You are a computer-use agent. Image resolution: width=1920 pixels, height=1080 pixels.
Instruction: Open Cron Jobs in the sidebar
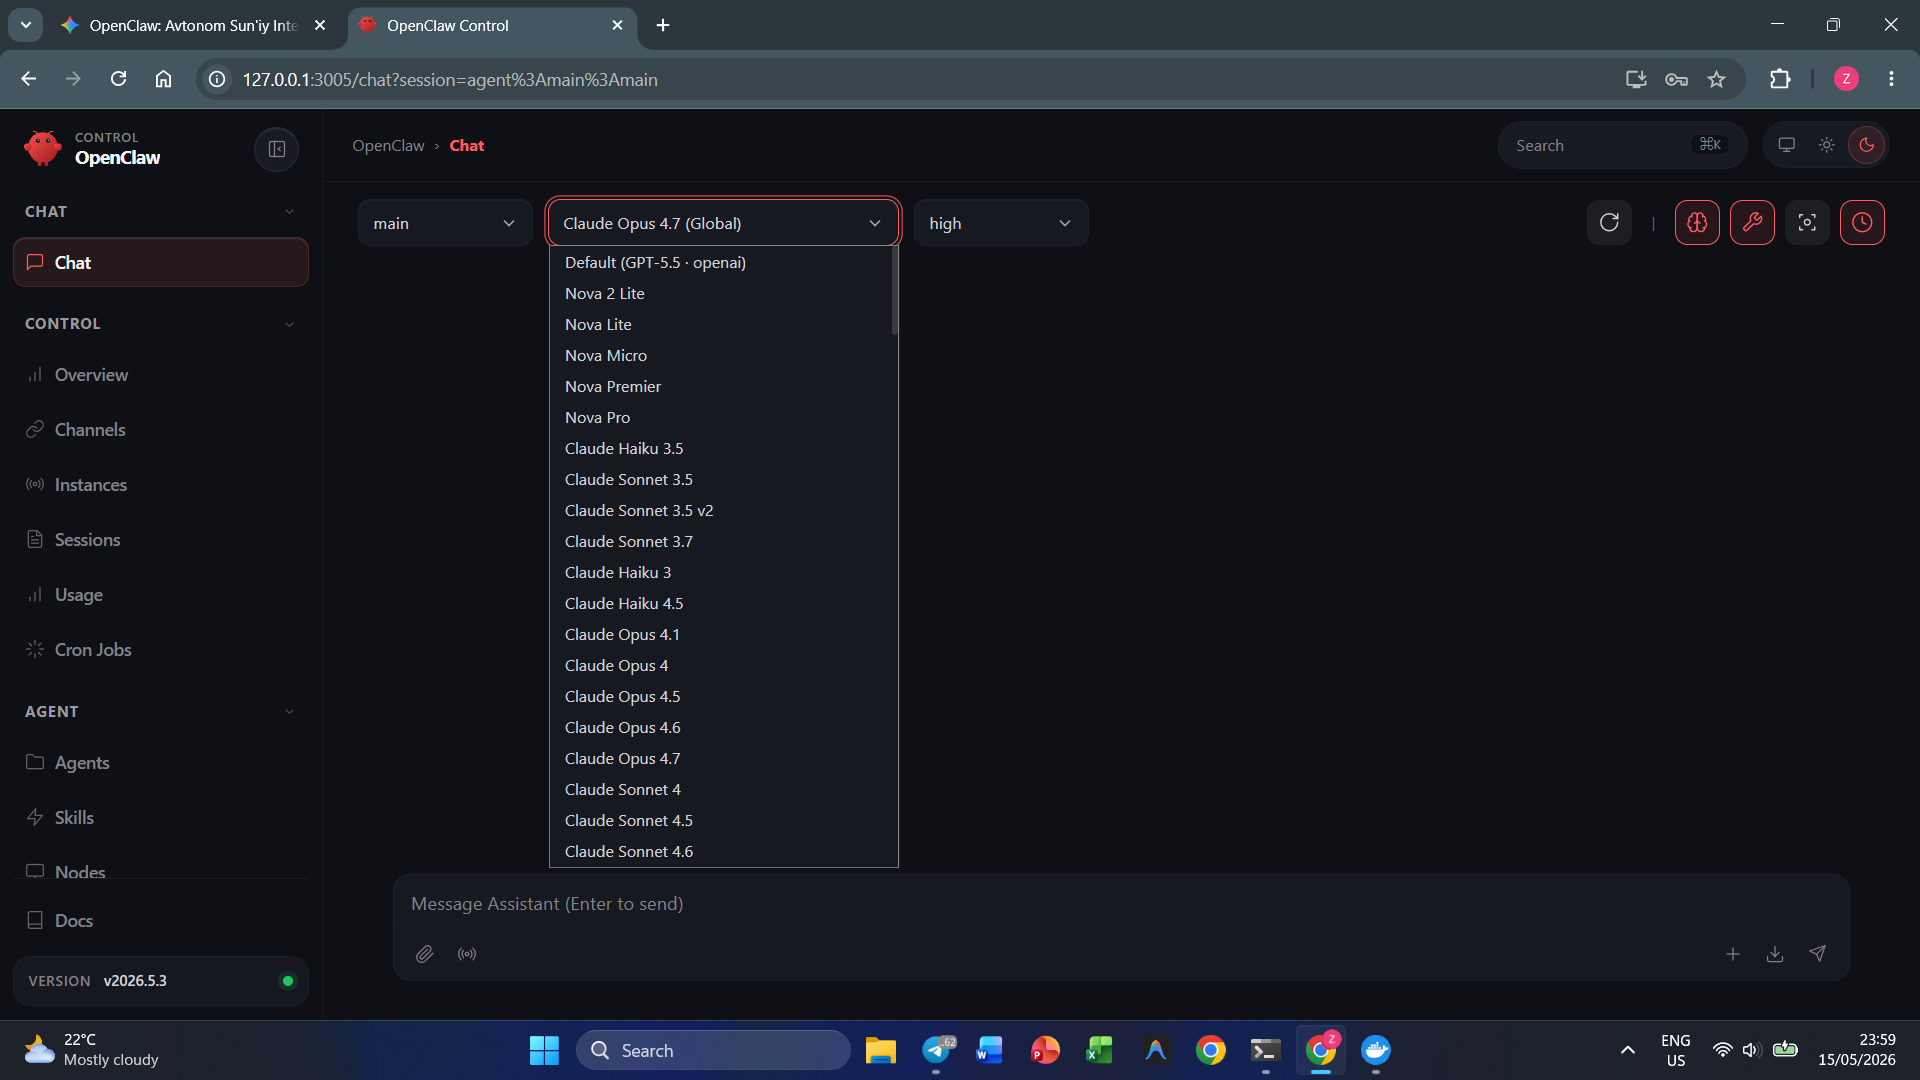coord(161,650)
